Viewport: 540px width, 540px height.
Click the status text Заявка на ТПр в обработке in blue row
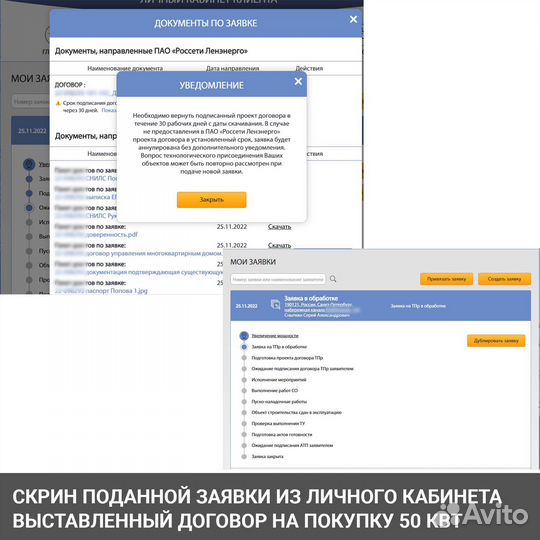[x=418, y=306]
